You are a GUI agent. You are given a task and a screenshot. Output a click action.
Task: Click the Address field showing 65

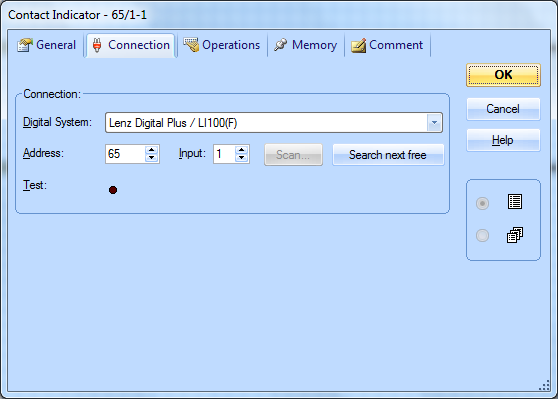tap(125, 154)
